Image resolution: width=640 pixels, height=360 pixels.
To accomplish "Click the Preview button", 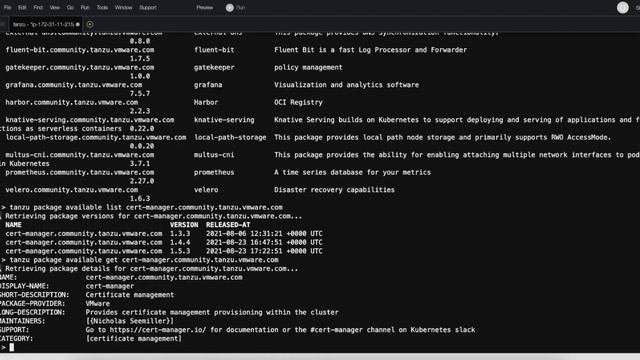I will pos(204,7).
